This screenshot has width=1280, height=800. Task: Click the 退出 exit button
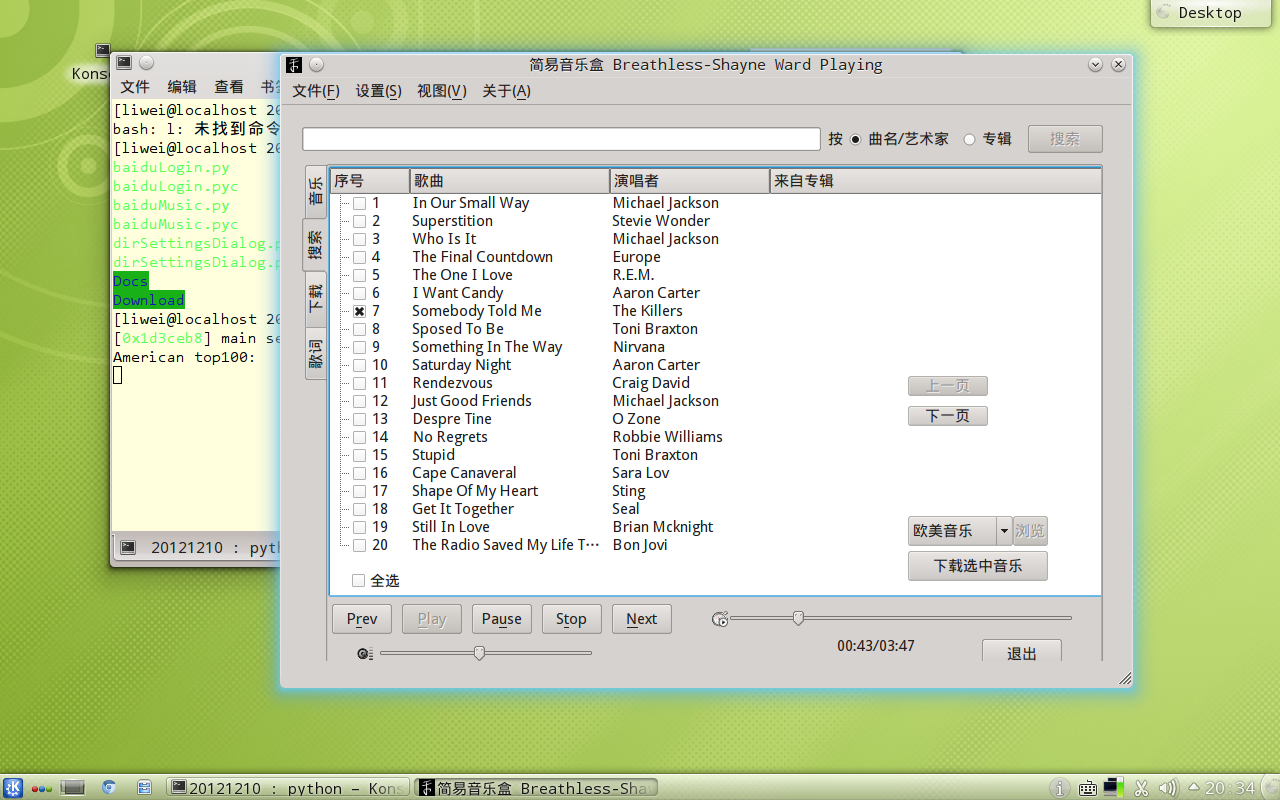1021,652
